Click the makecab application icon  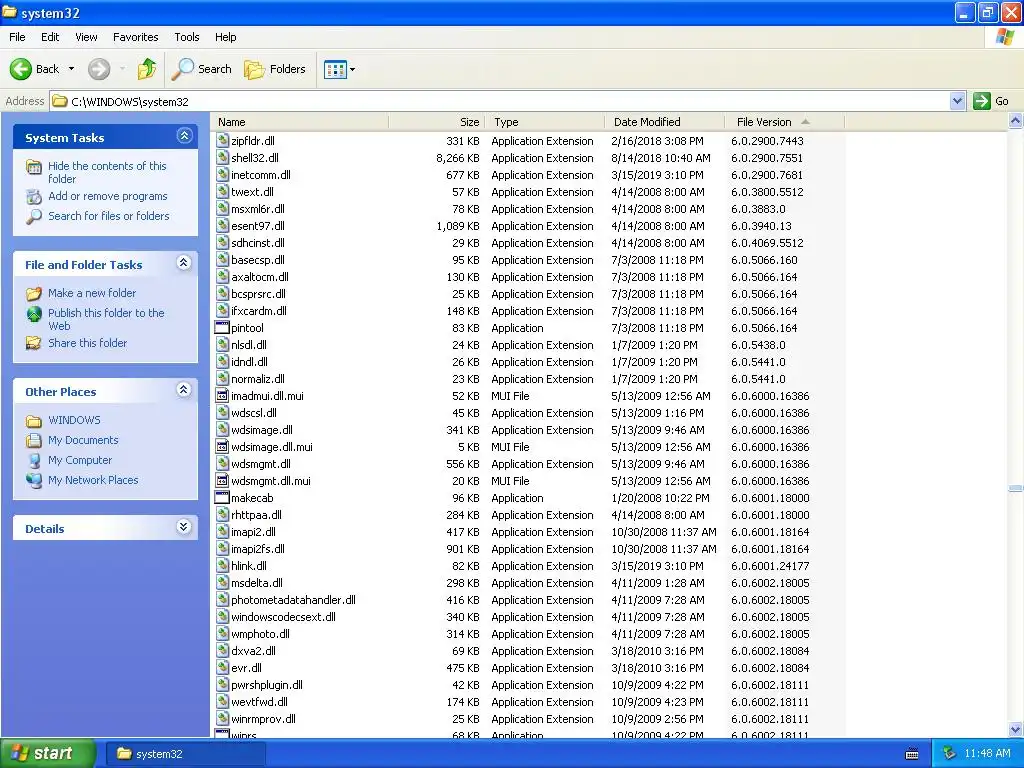pyautogui.click(x=222, y=498)
